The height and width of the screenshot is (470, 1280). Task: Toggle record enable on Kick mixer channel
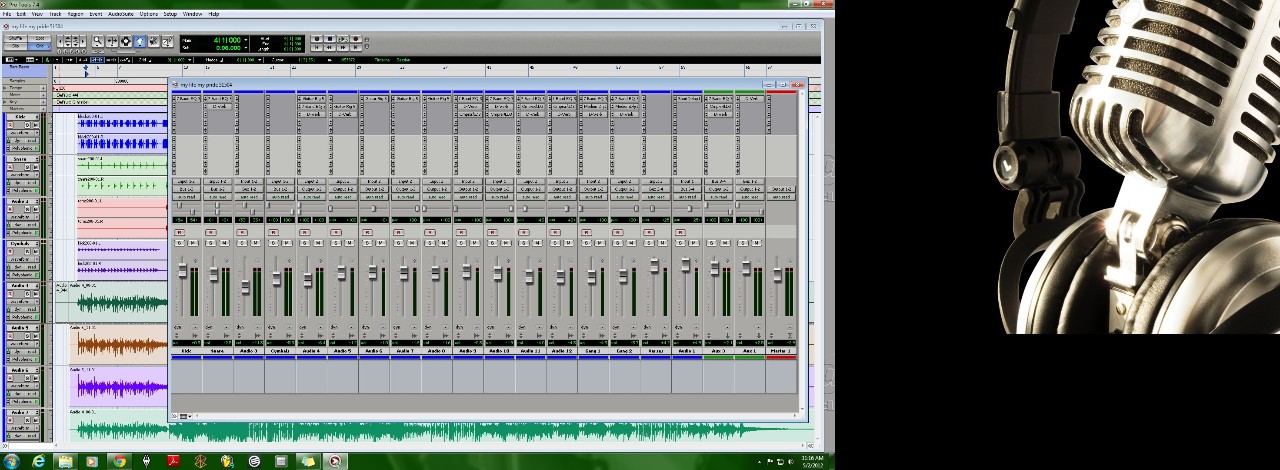click(x=180, y=232)
